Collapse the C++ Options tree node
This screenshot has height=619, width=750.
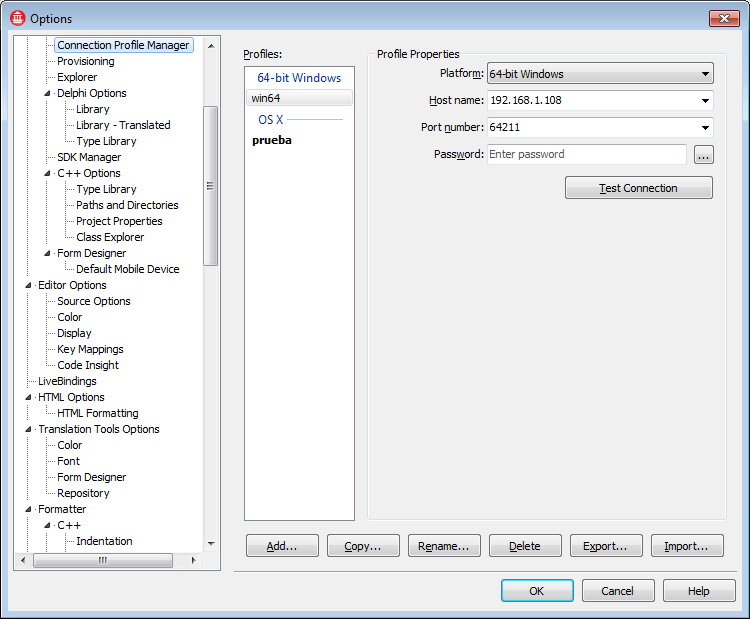pos(47,174)
